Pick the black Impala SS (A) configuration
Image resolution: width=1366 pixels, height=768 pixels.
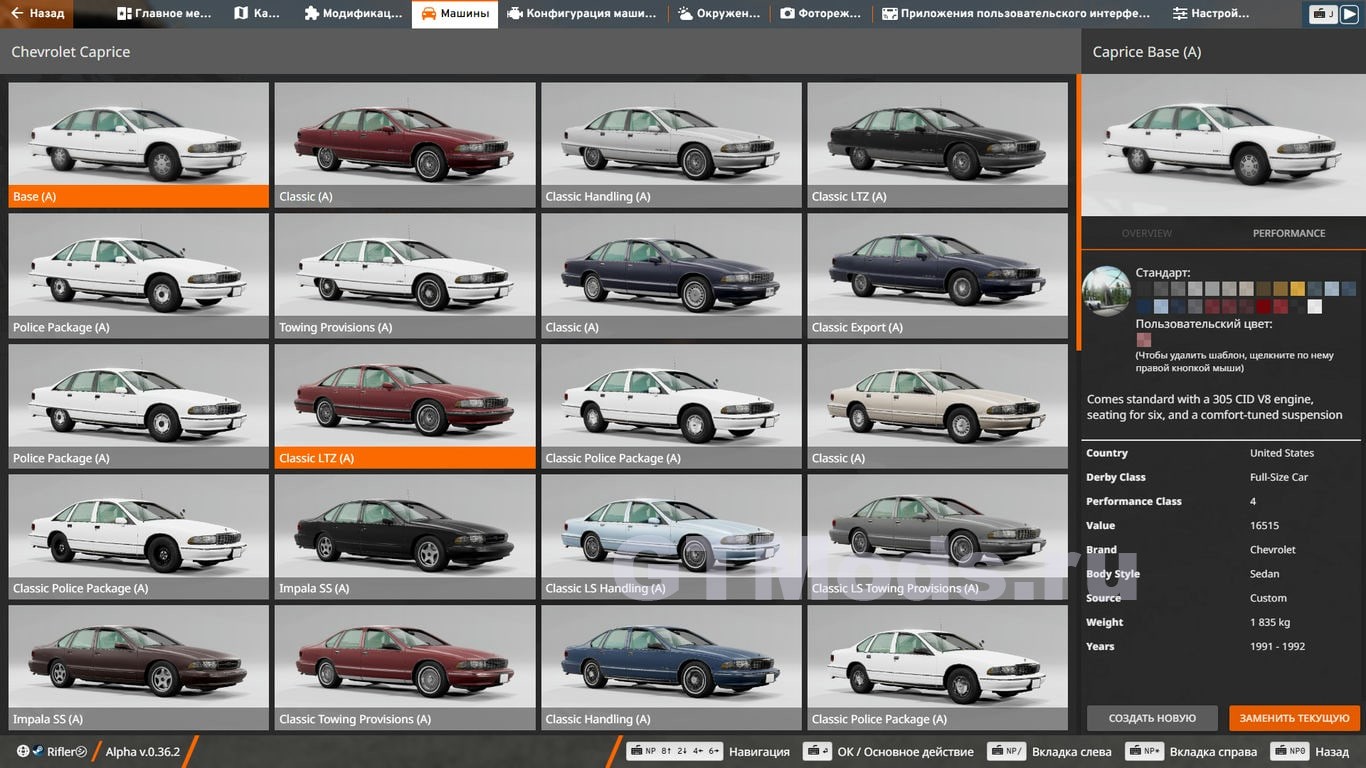(x=405, y=536)
